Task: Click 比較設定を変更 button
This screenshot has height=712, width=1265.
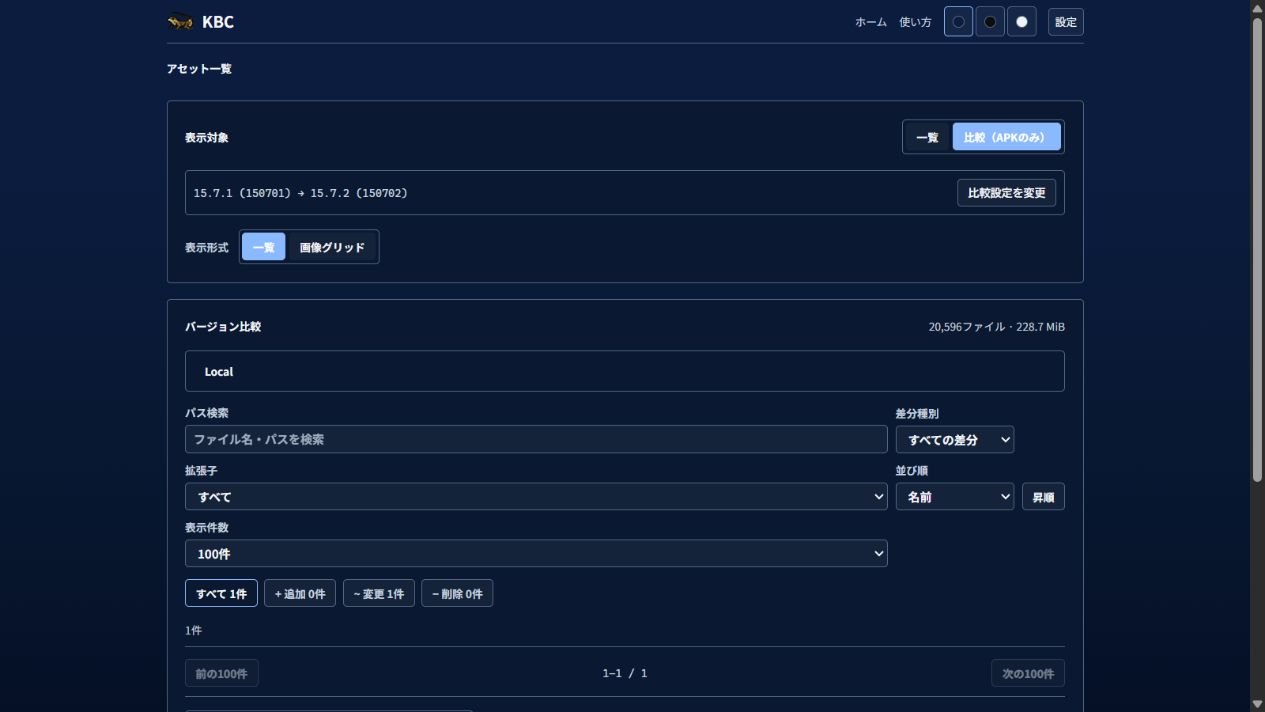Action: [x=1006, y=193]
